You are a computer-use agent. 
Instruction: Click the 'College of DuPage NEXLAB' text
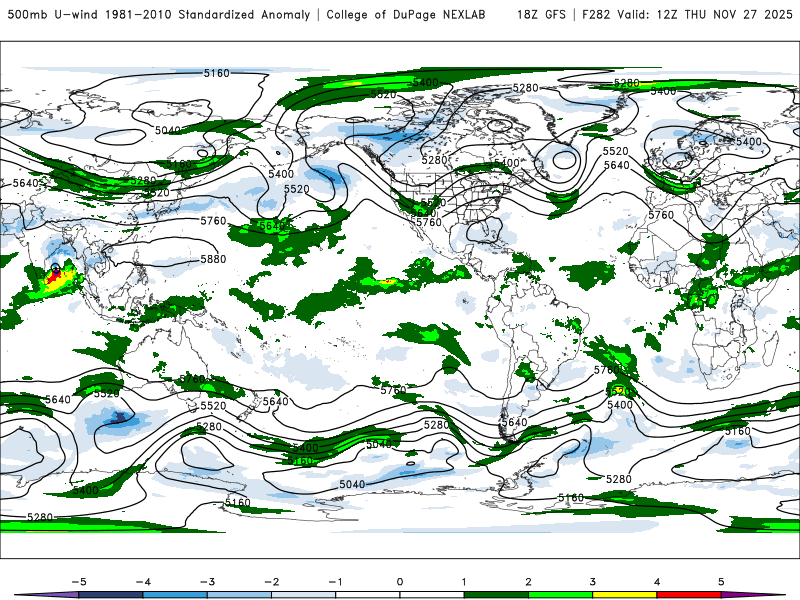(x=406, y=14)
